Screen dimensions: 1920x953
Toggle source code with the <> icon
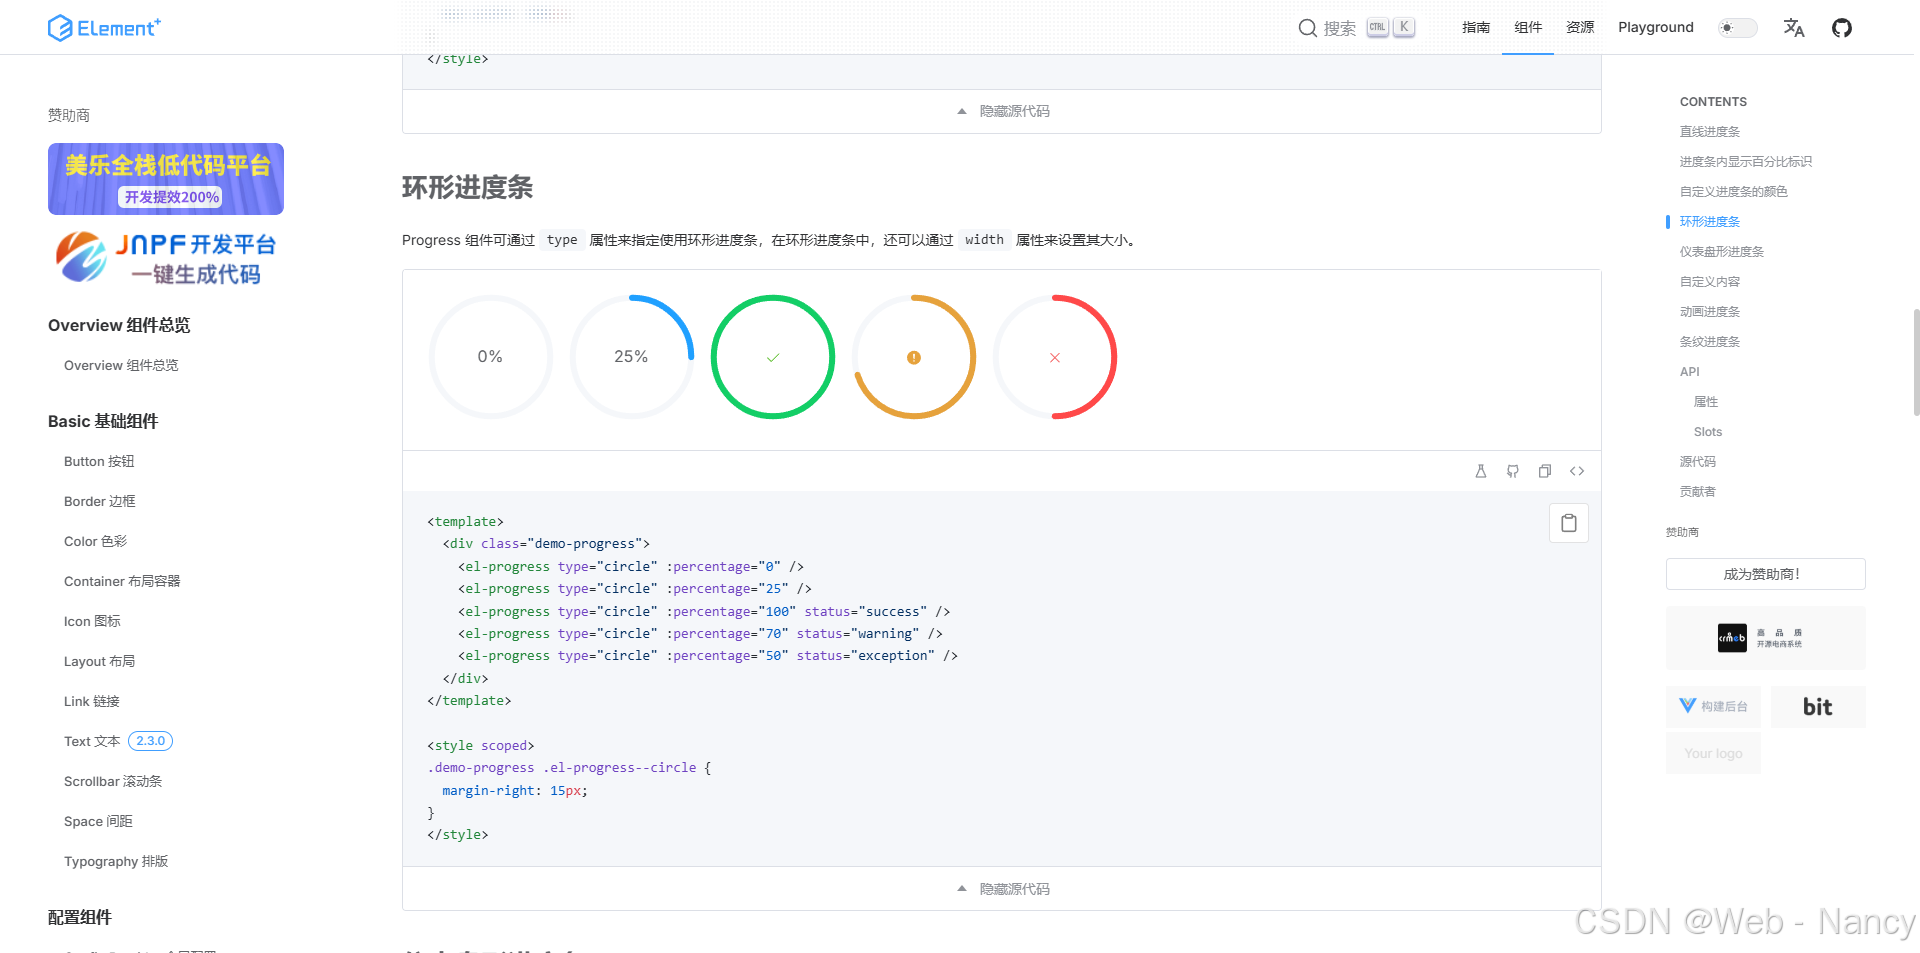coord(1577,471)
